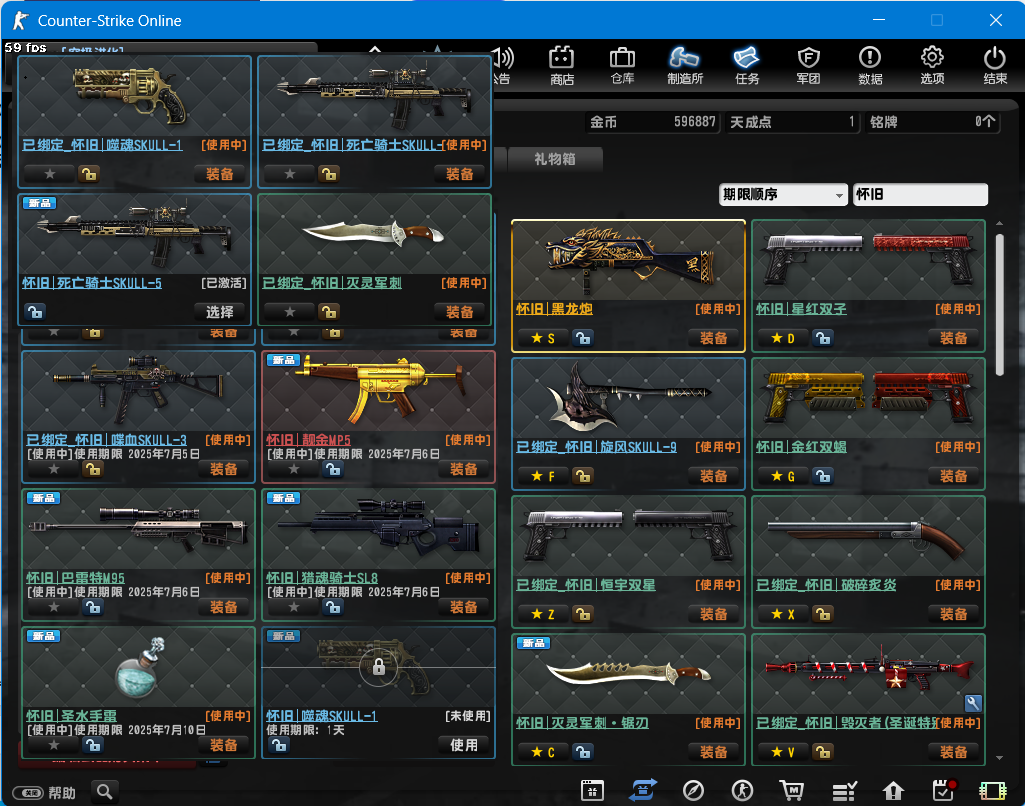Toggle the lock on 星红双子 card
Image resolution: width=1025 pixels, height=806 pixels.
pyautogui.click(x=822, y=338)
